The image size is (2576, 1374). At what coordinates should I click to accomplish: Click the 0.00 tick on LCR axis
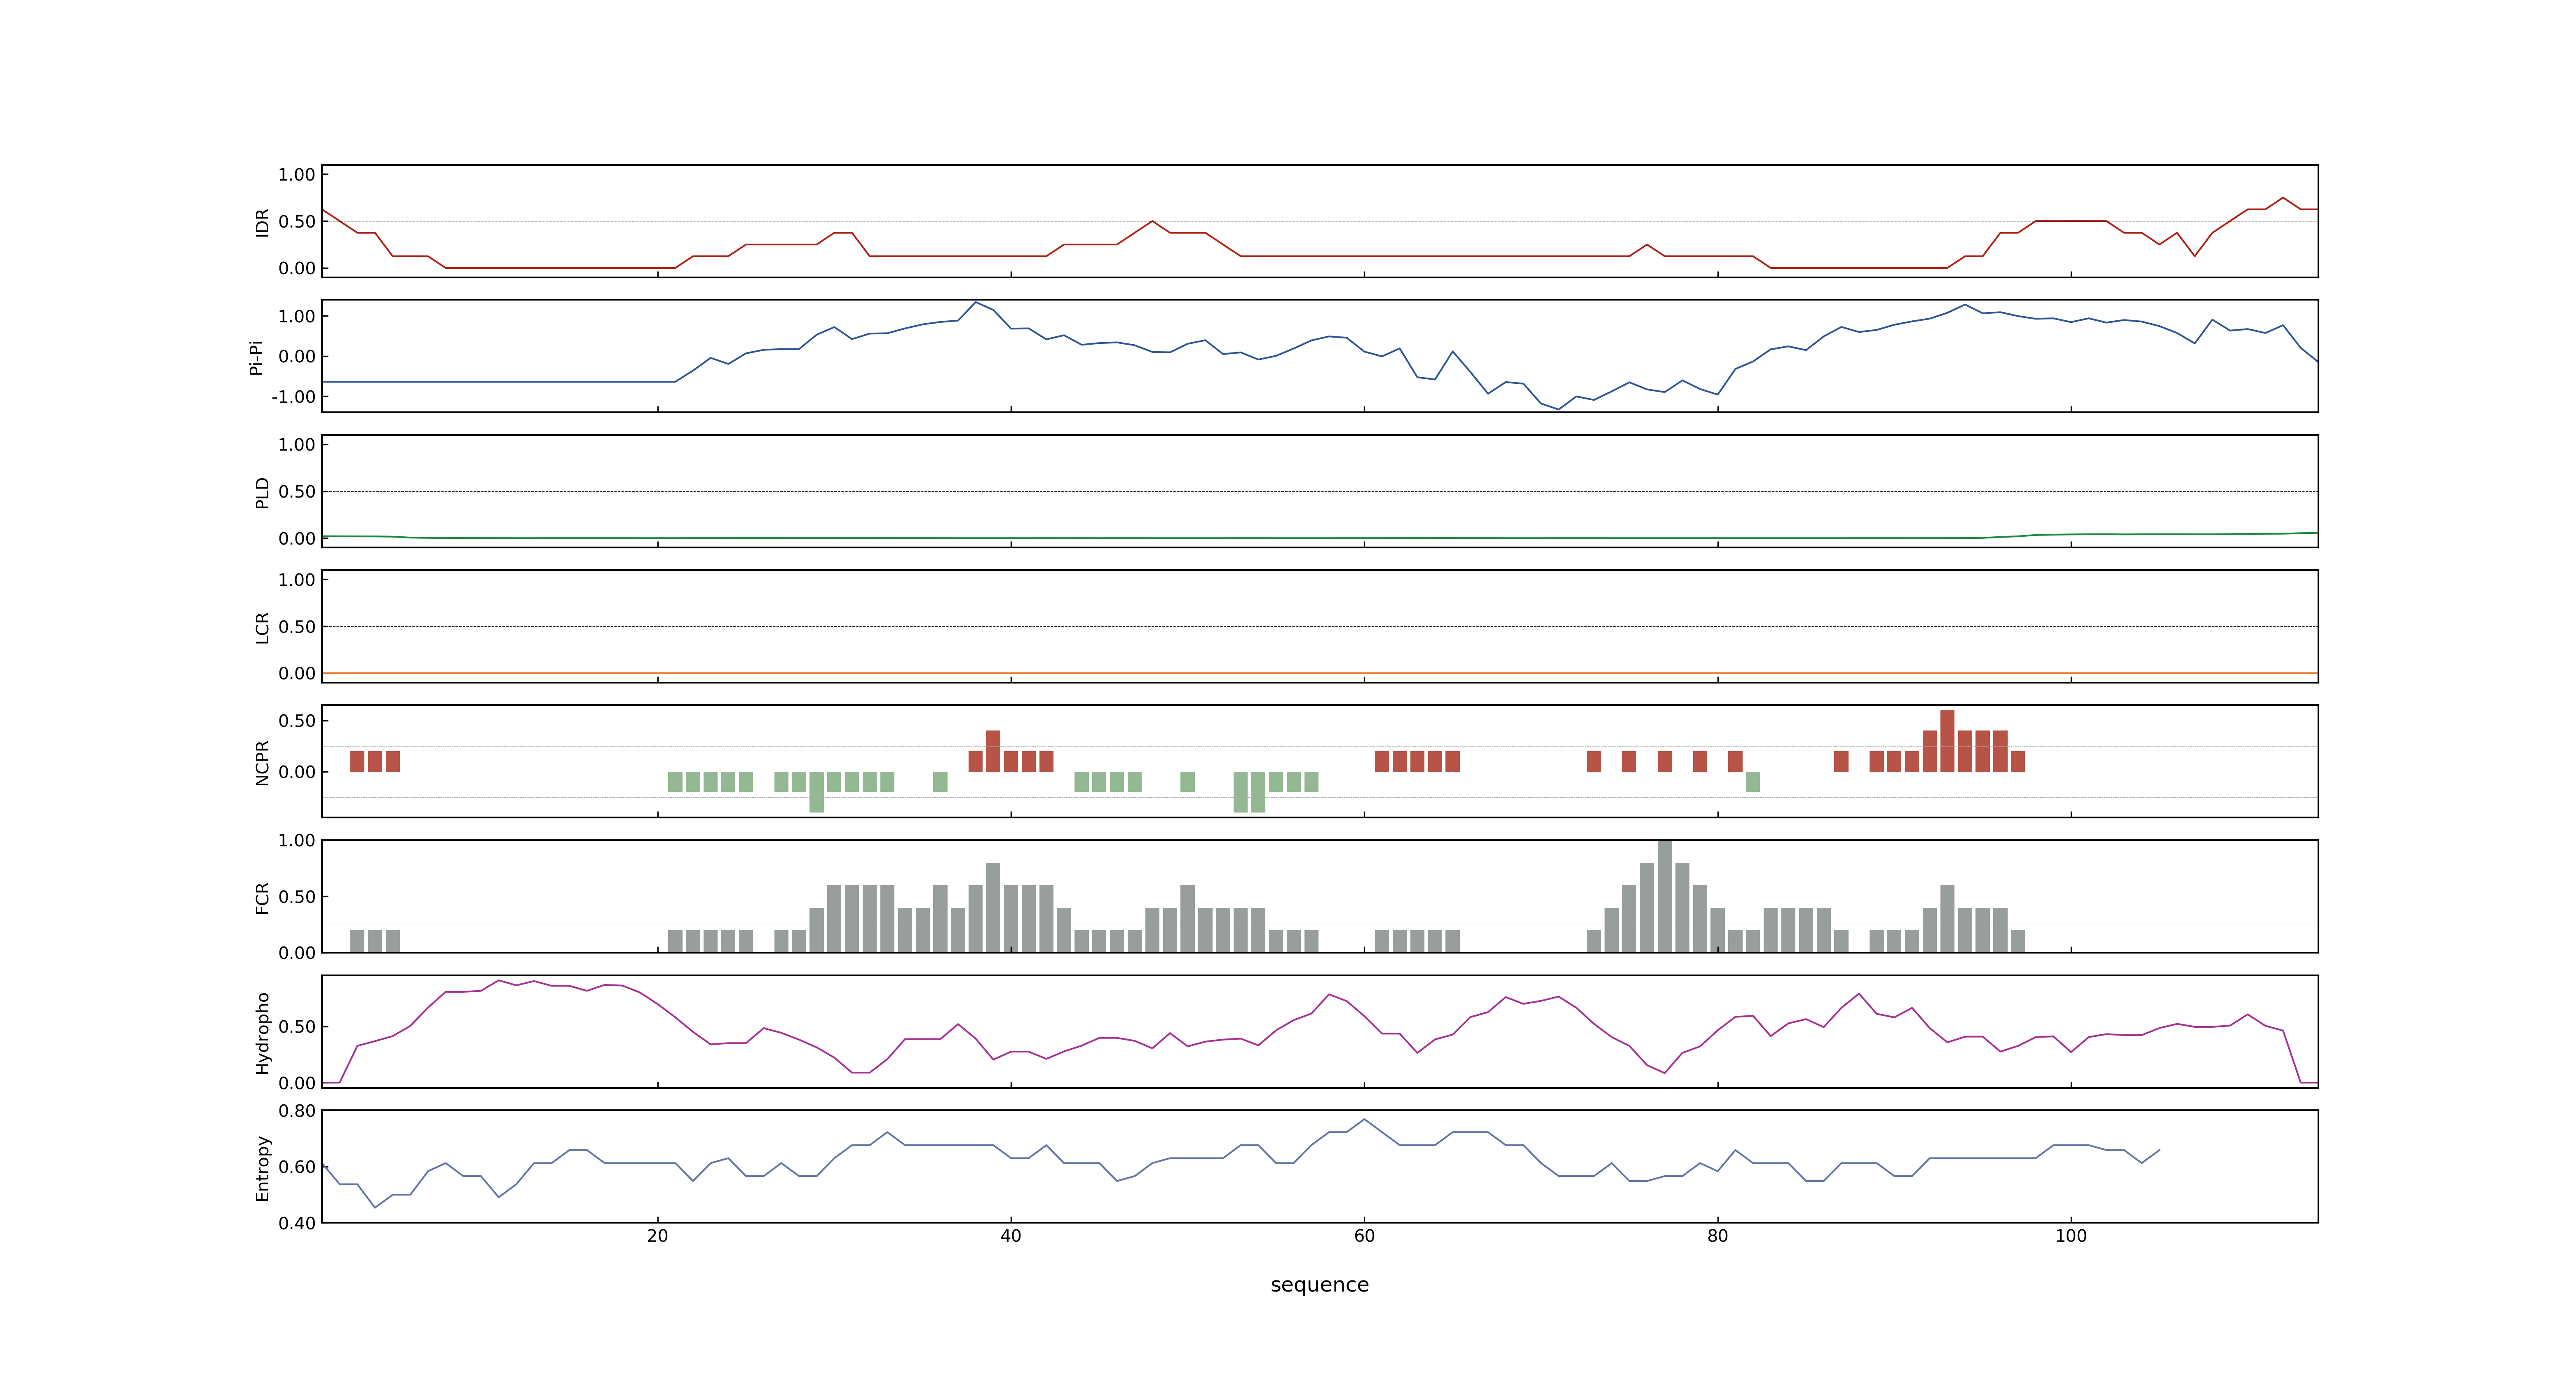pos(297,674)
